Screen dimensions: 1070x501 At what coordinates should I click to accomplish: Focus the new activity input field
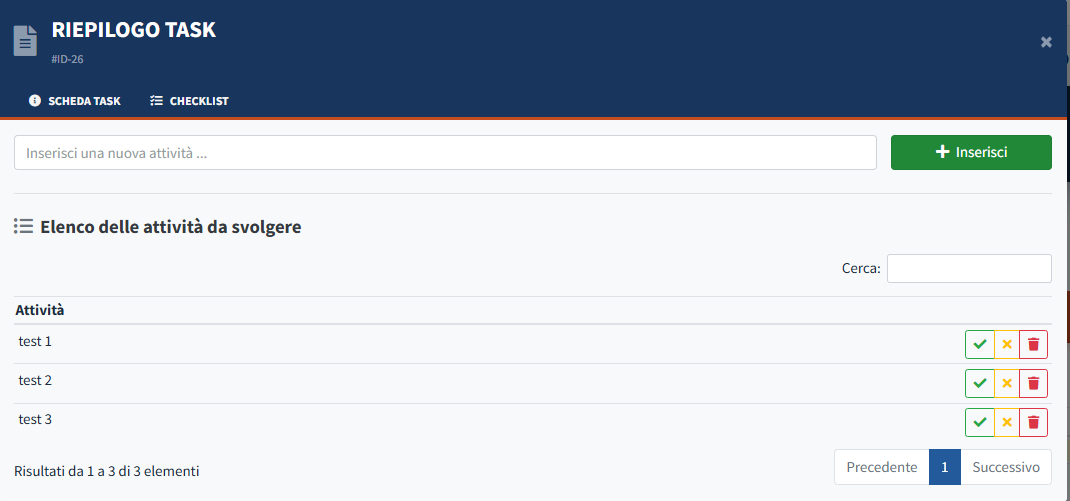[445, 153]
